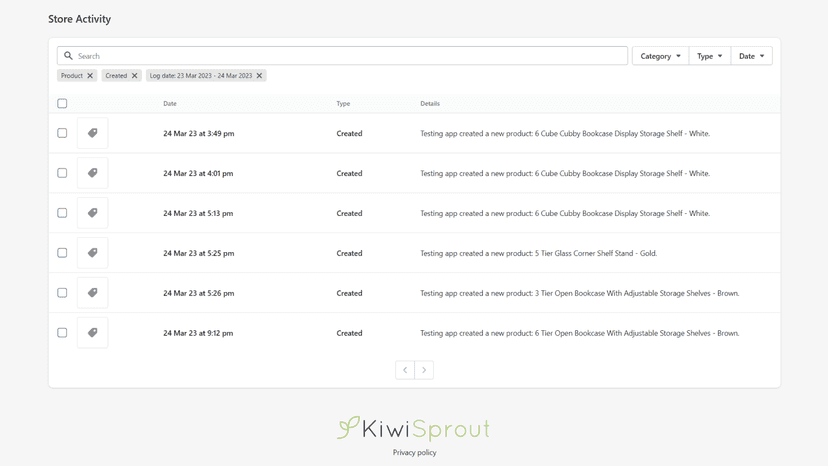Click the date 24 Mar 23 at 5:13 pm
This screenshot has width=828, height=466.
coord(198,213)
